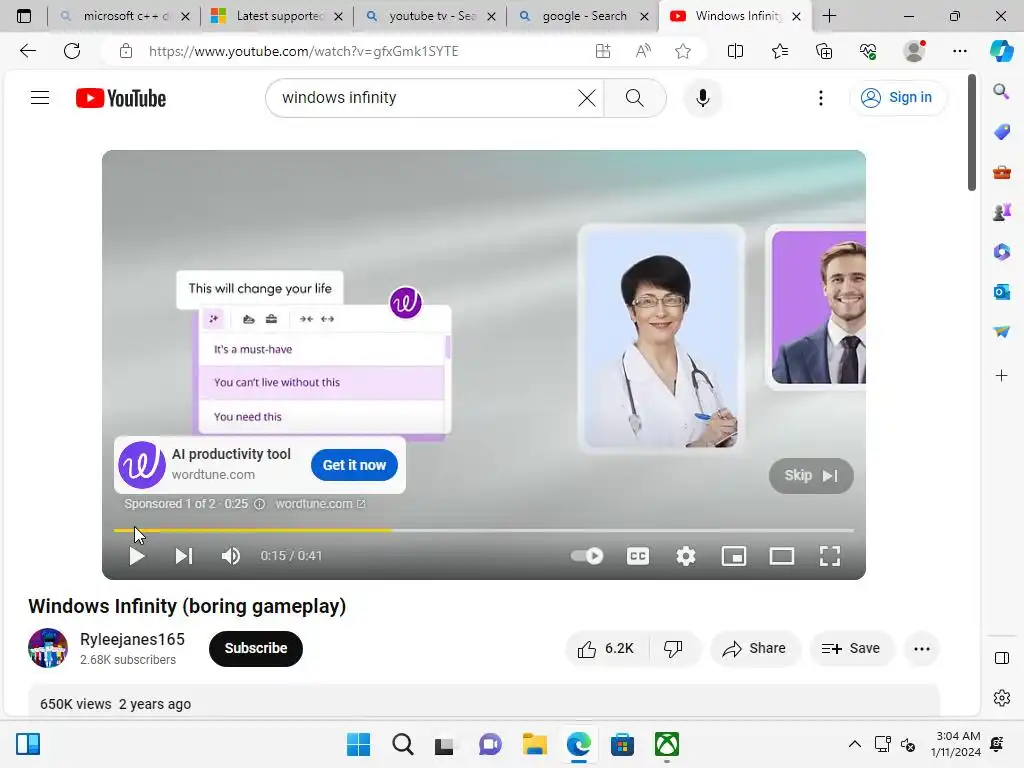Run search with magnifier button

click(634, 98)
